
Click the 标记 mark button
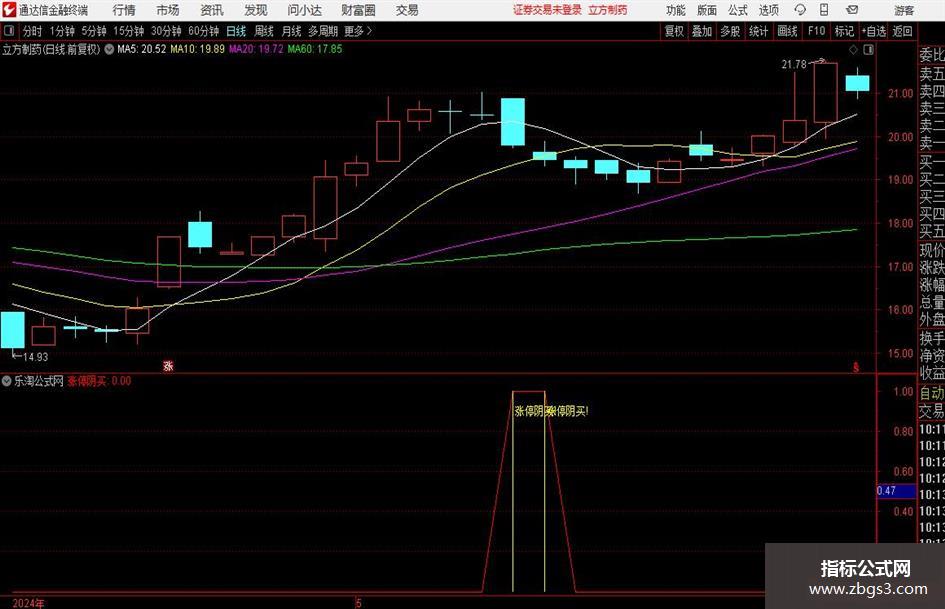click(x=844, y=31)
